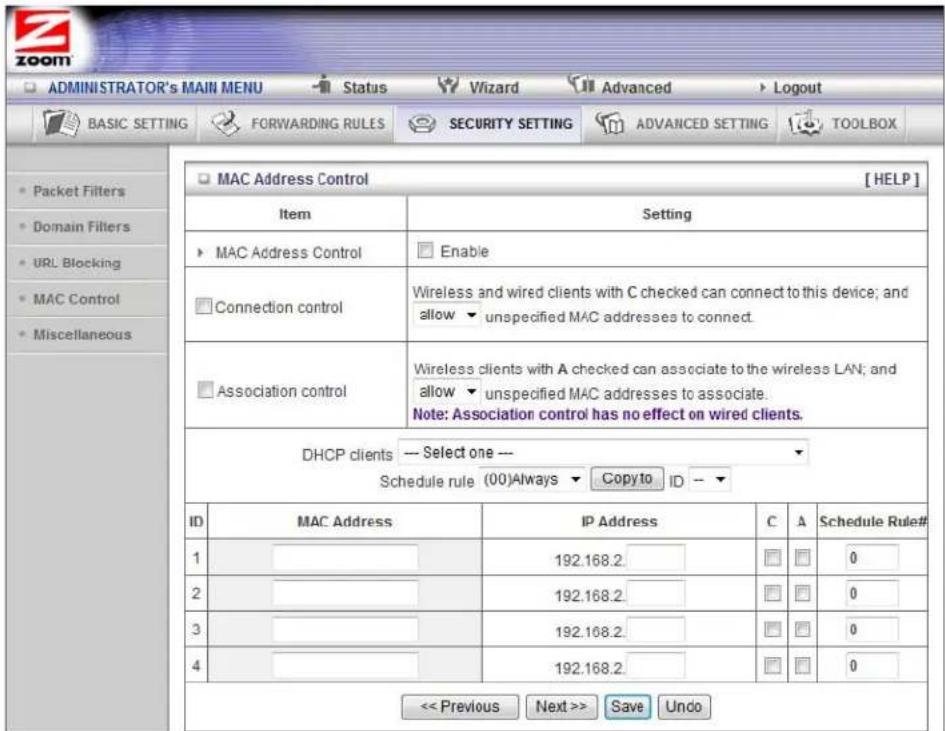The height and width of the screenshot is (731, 945).
Task: Click the Logout link
Action: click(797, 88)
